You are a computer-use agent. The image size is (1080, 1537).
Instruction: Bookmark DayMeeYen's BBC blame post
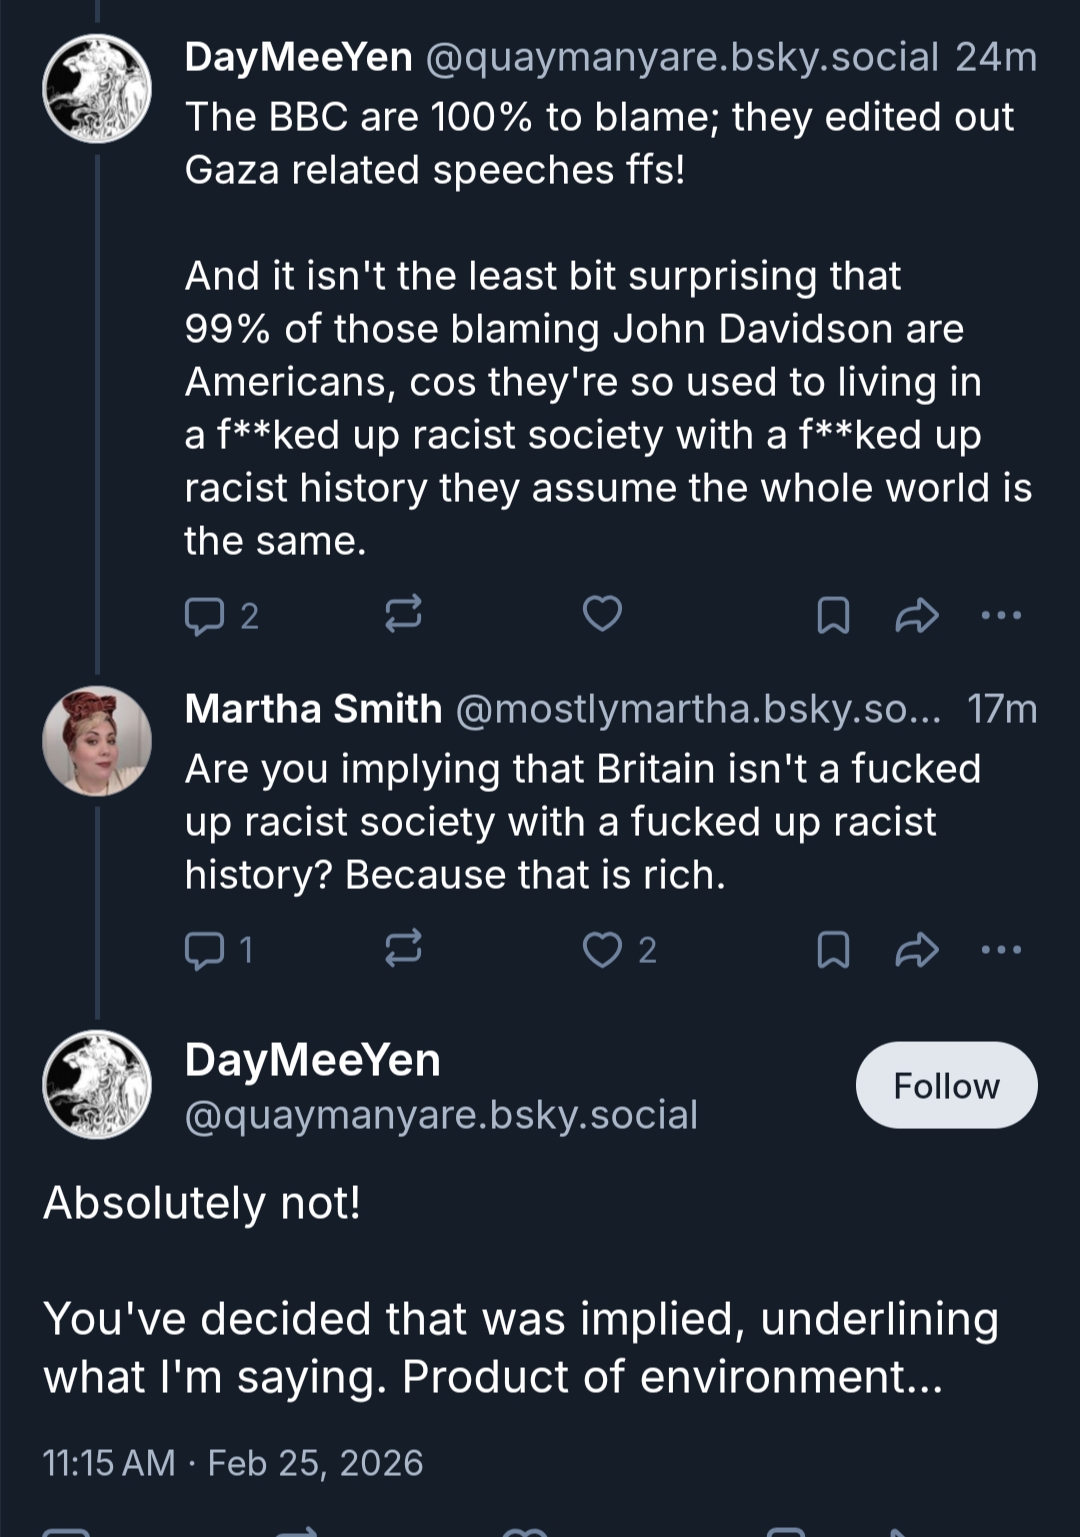click(x=833, y=615)
